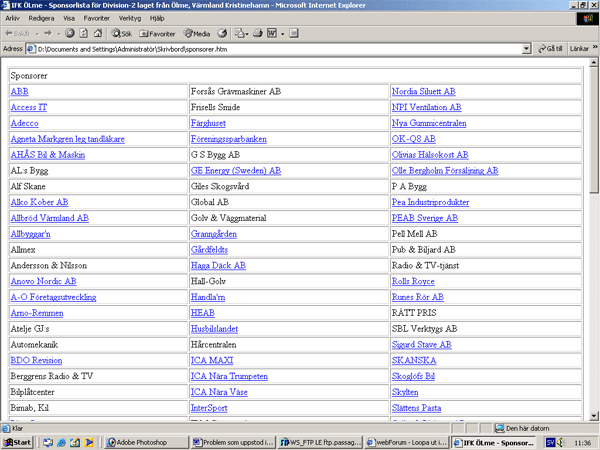Expand the Länkar links chevron
The height and width of the screenshot is (450, 600).
click(x=595, y=47)
